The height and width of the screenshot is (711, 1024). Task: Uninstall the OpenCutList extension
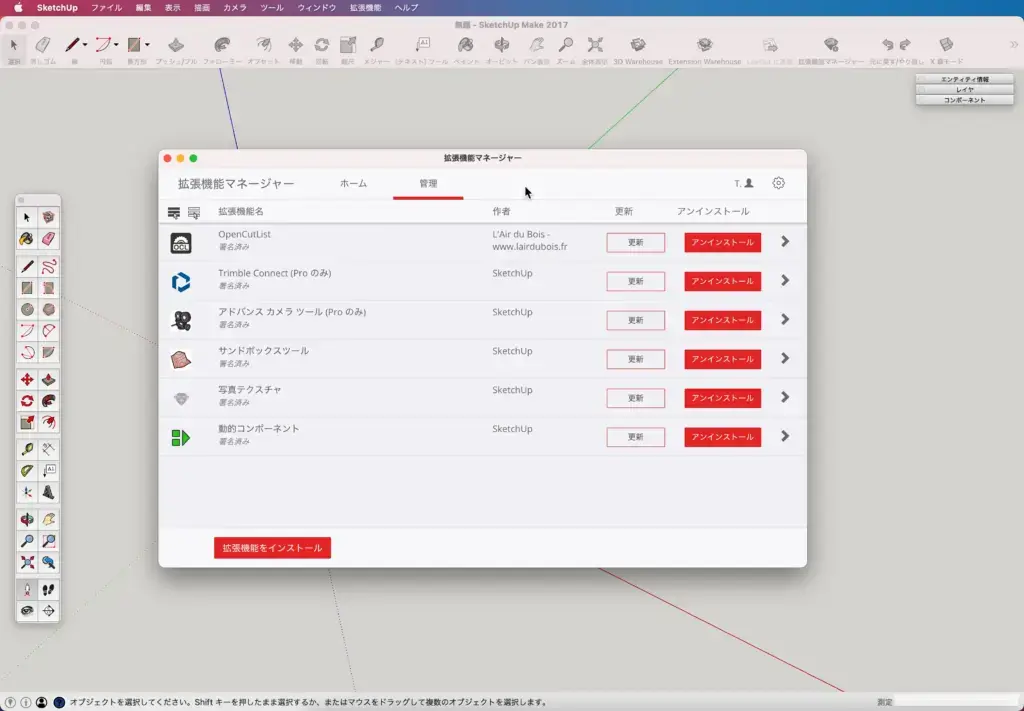(x=722, y=242)
